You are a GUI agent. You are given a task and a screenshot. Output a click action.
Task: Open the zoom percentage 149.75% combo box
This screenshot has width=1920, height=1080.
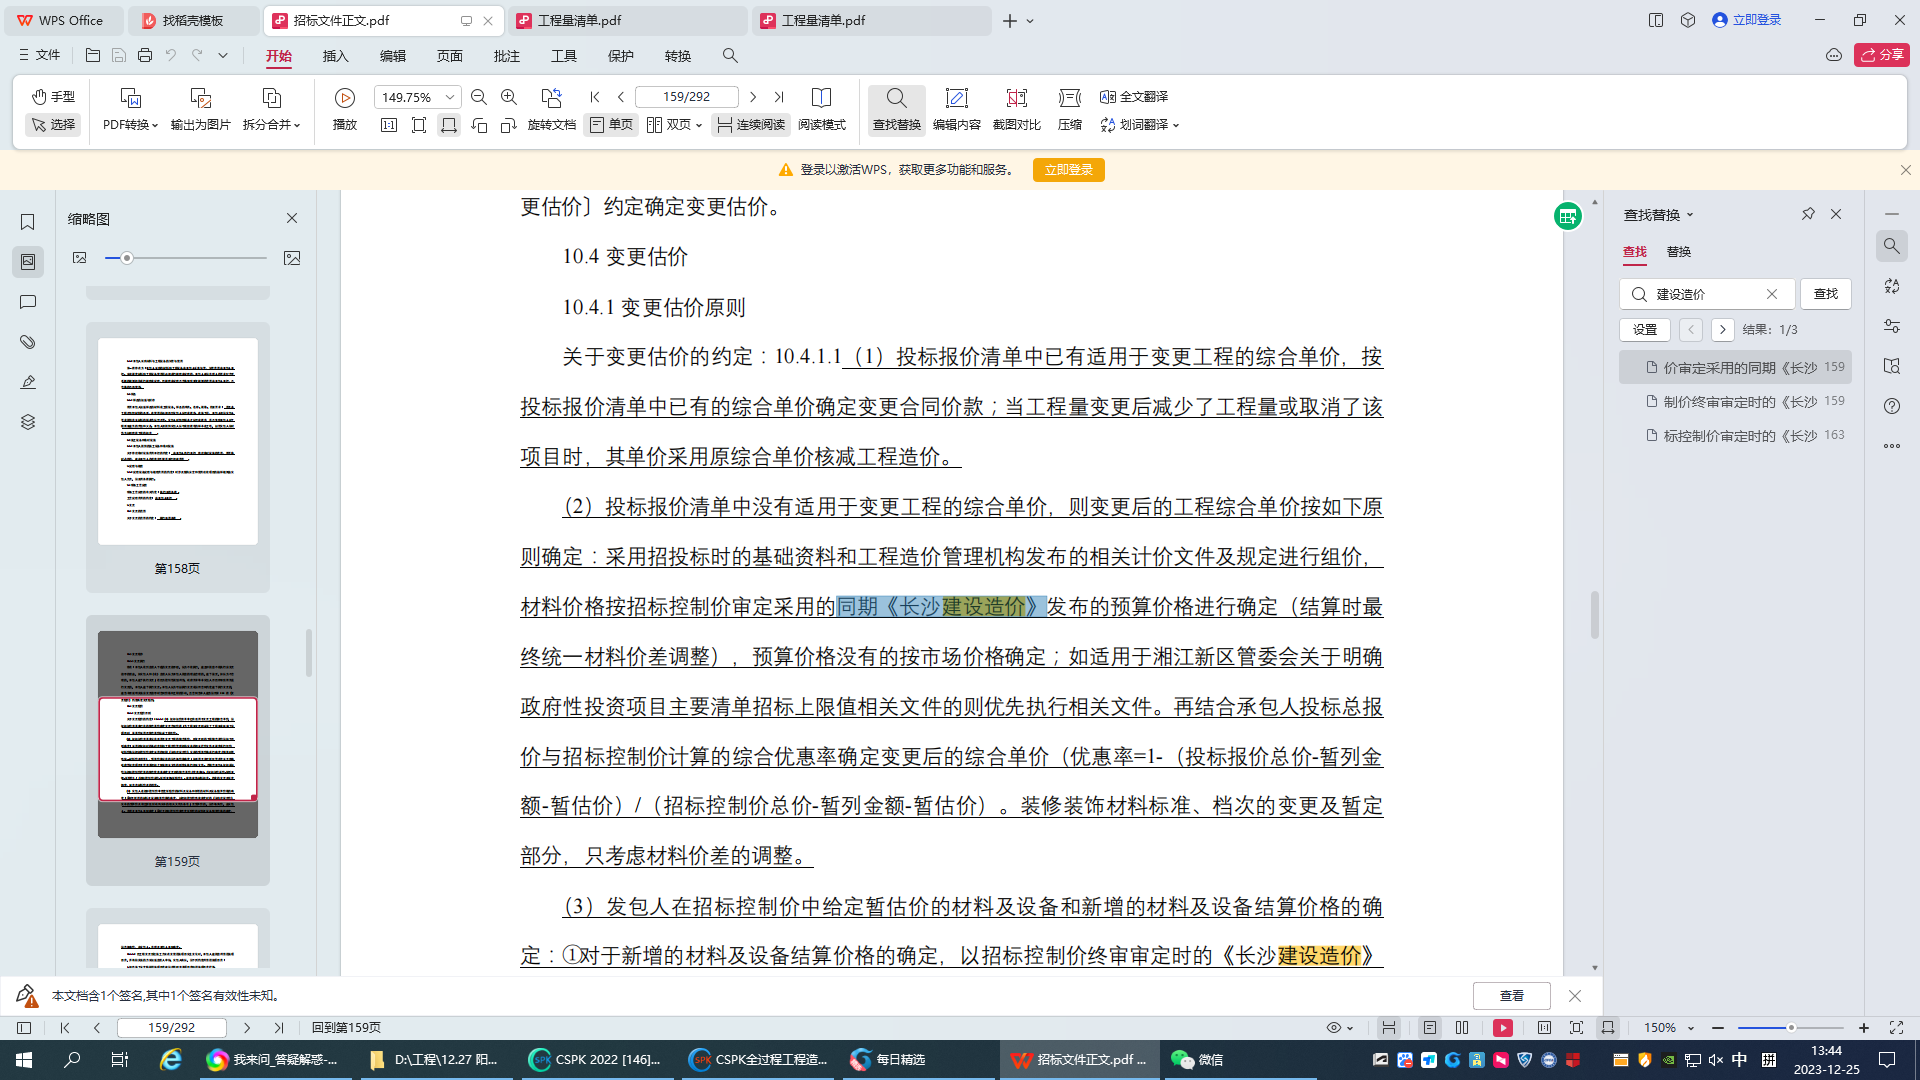pyautogui.click(x=417, y=97)
